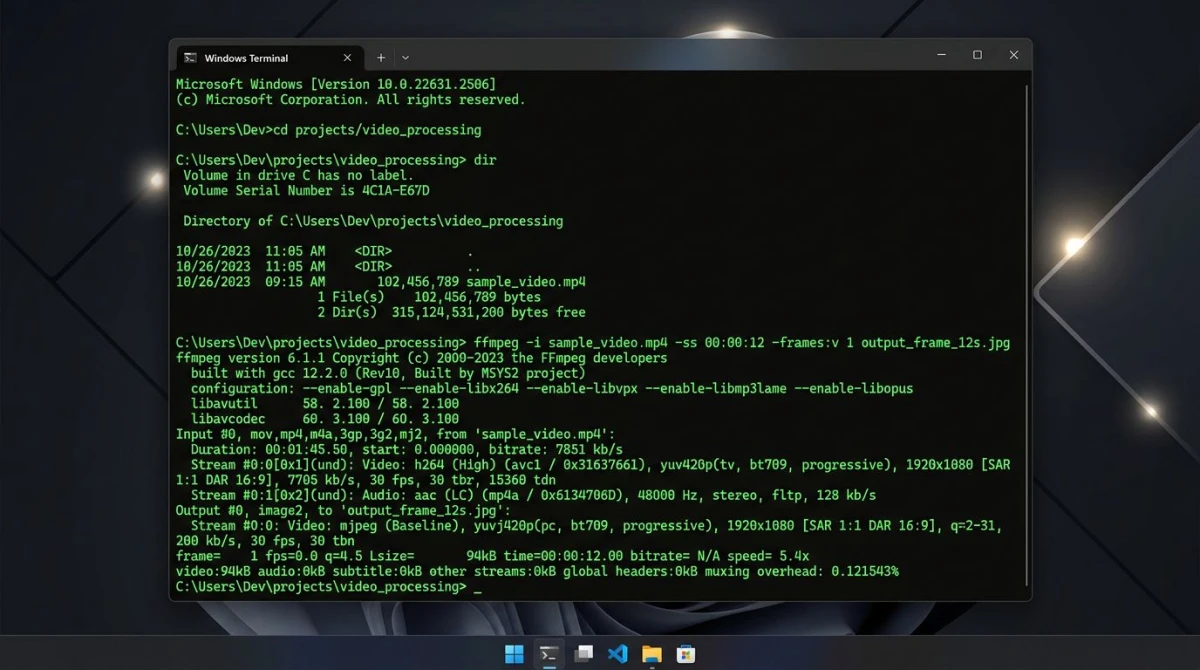Open Task View from the taskbar
The image size is (1200, 670).
583,654
